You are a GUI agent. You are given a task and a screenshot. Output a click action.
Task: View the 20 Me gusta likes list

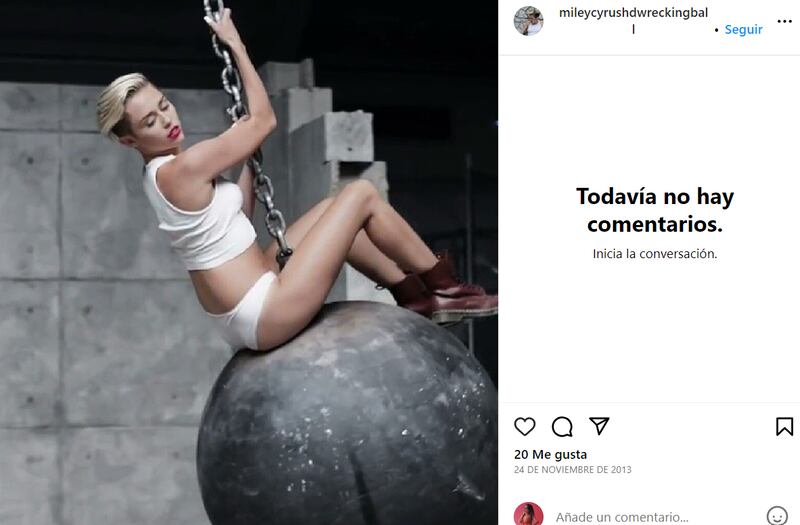pos(551,454)
